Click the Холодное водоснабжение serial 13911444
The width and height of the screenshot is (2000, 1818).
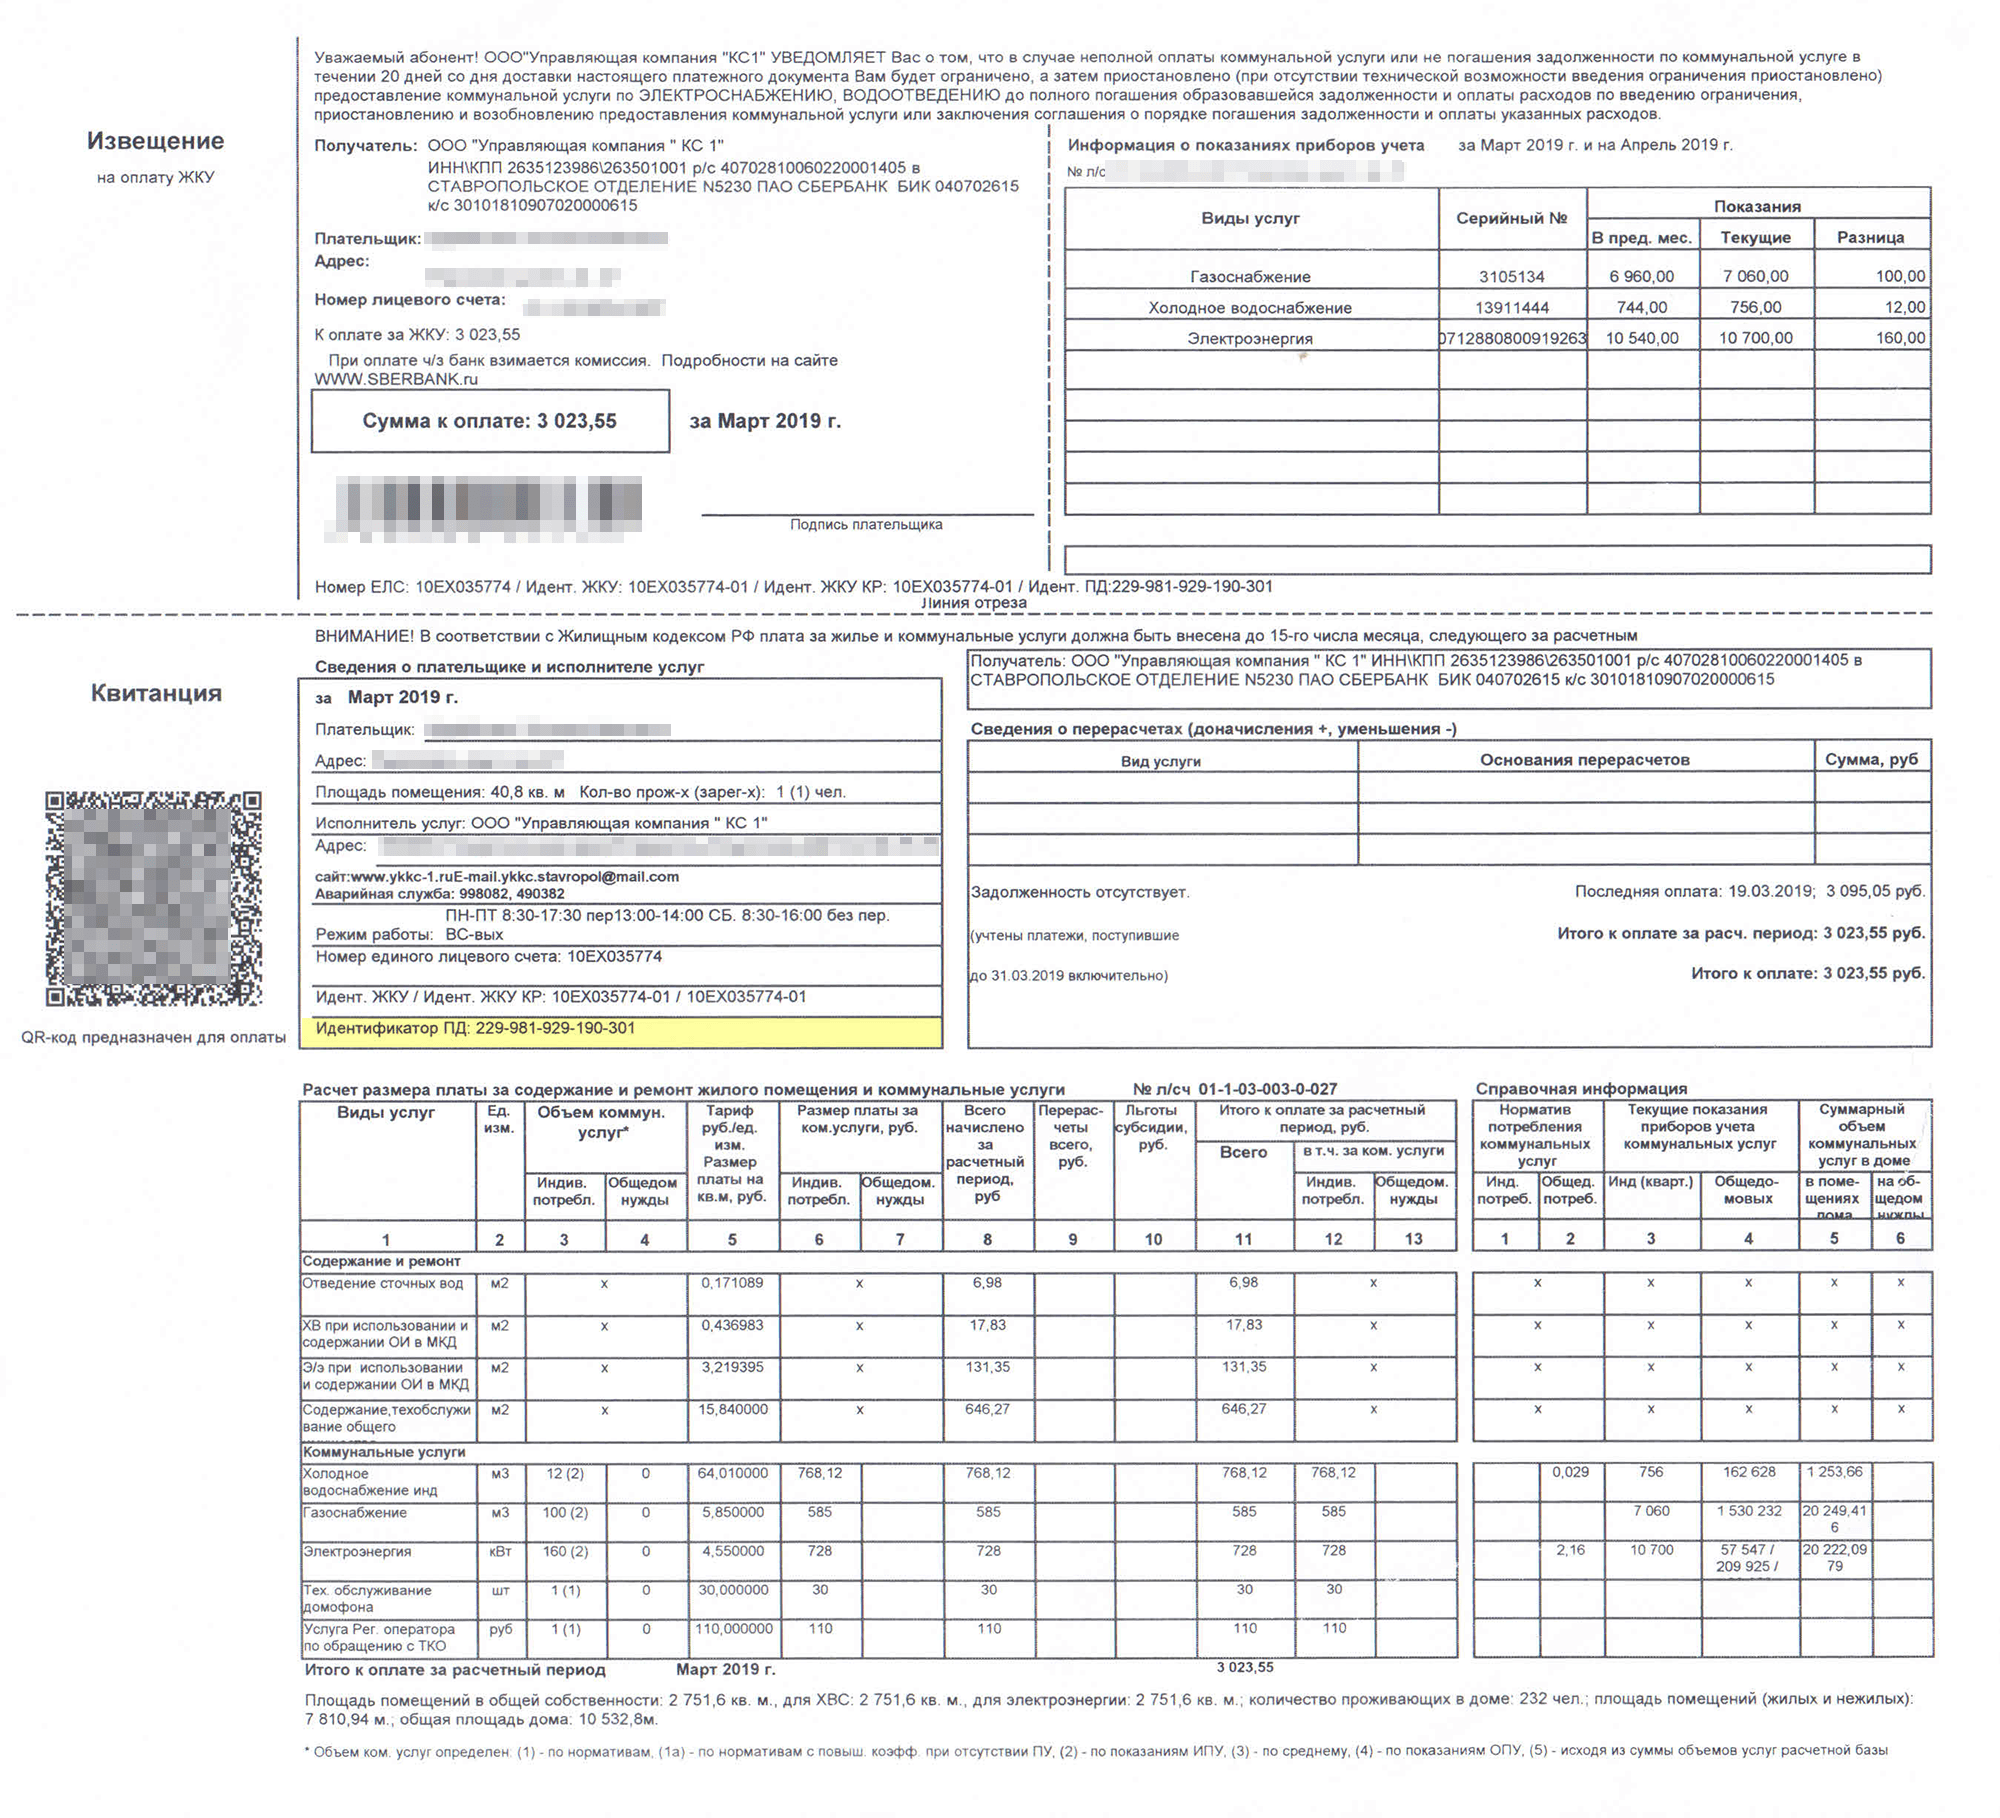(x=1512, y=307)
